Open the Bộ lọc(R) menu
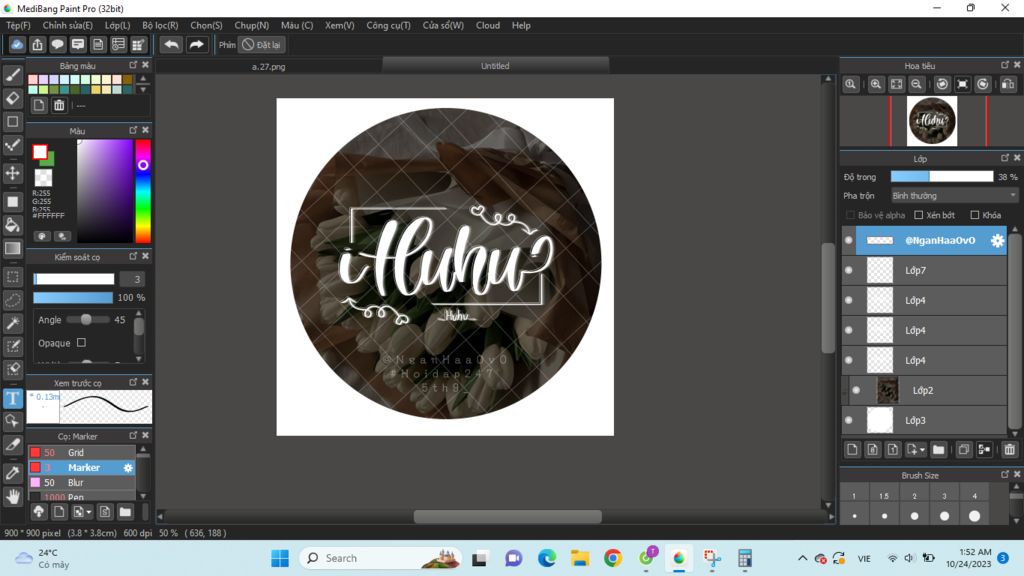Image resolution: width=1024 pixels, height=576 pixels. click(x=160, y=25)
